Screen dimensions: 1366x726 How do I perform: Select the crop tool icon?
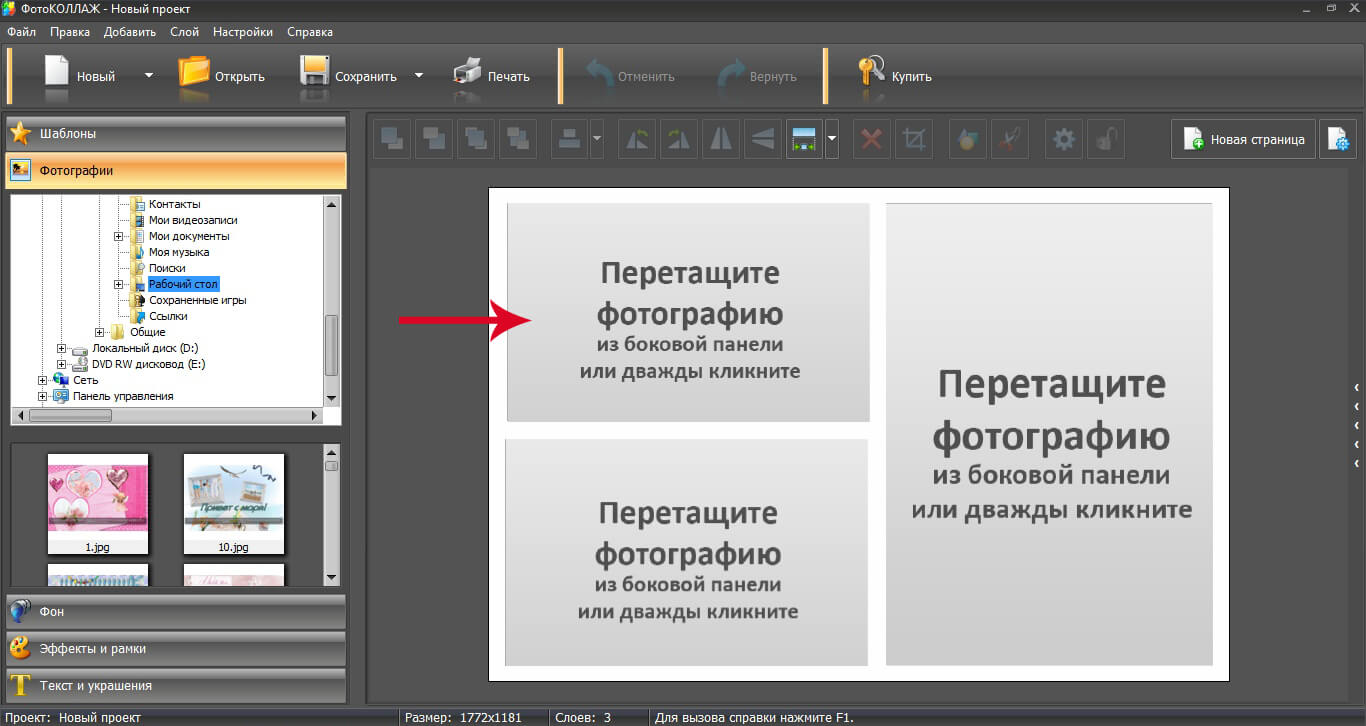[913, 139]
